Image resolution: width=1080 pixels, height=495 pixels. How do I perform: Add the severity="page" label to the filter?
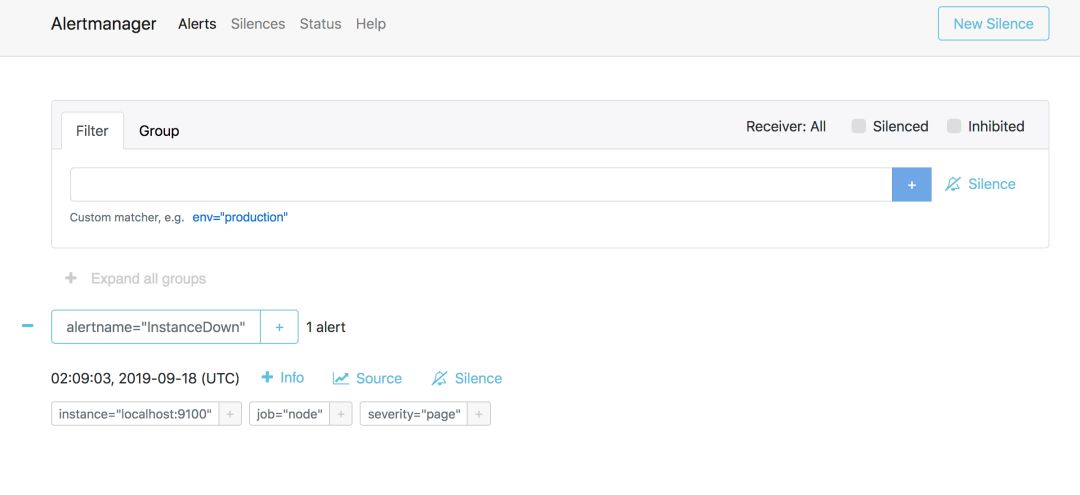click(x=479, y=414)
